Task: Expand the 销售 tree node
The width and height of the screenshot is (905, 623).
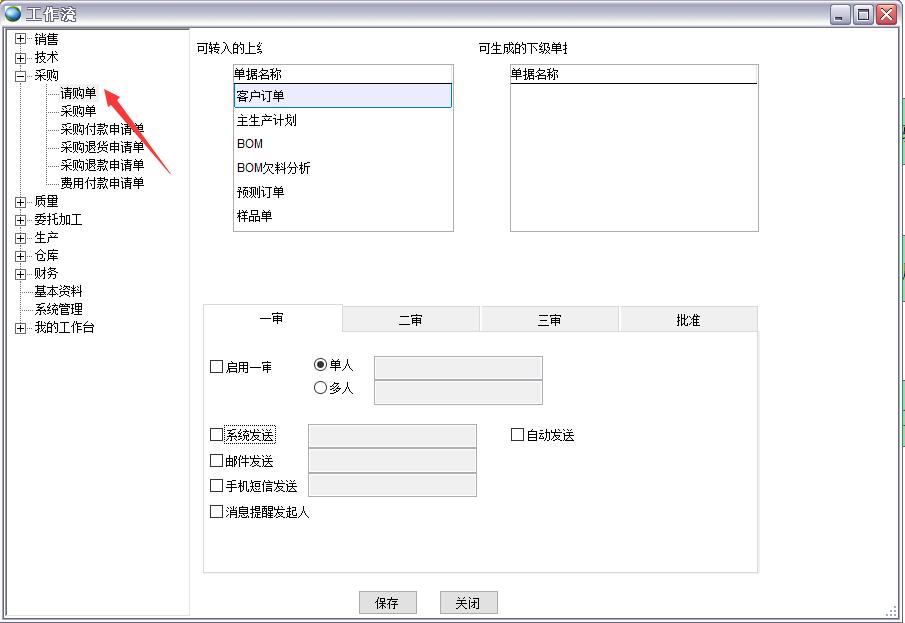Action: [20, 38]
